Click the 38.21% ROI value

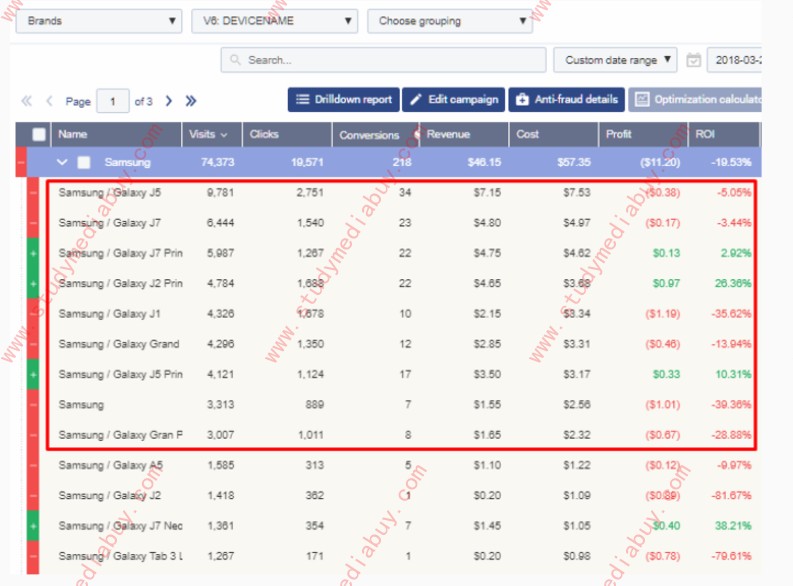(x=733, y=526)
